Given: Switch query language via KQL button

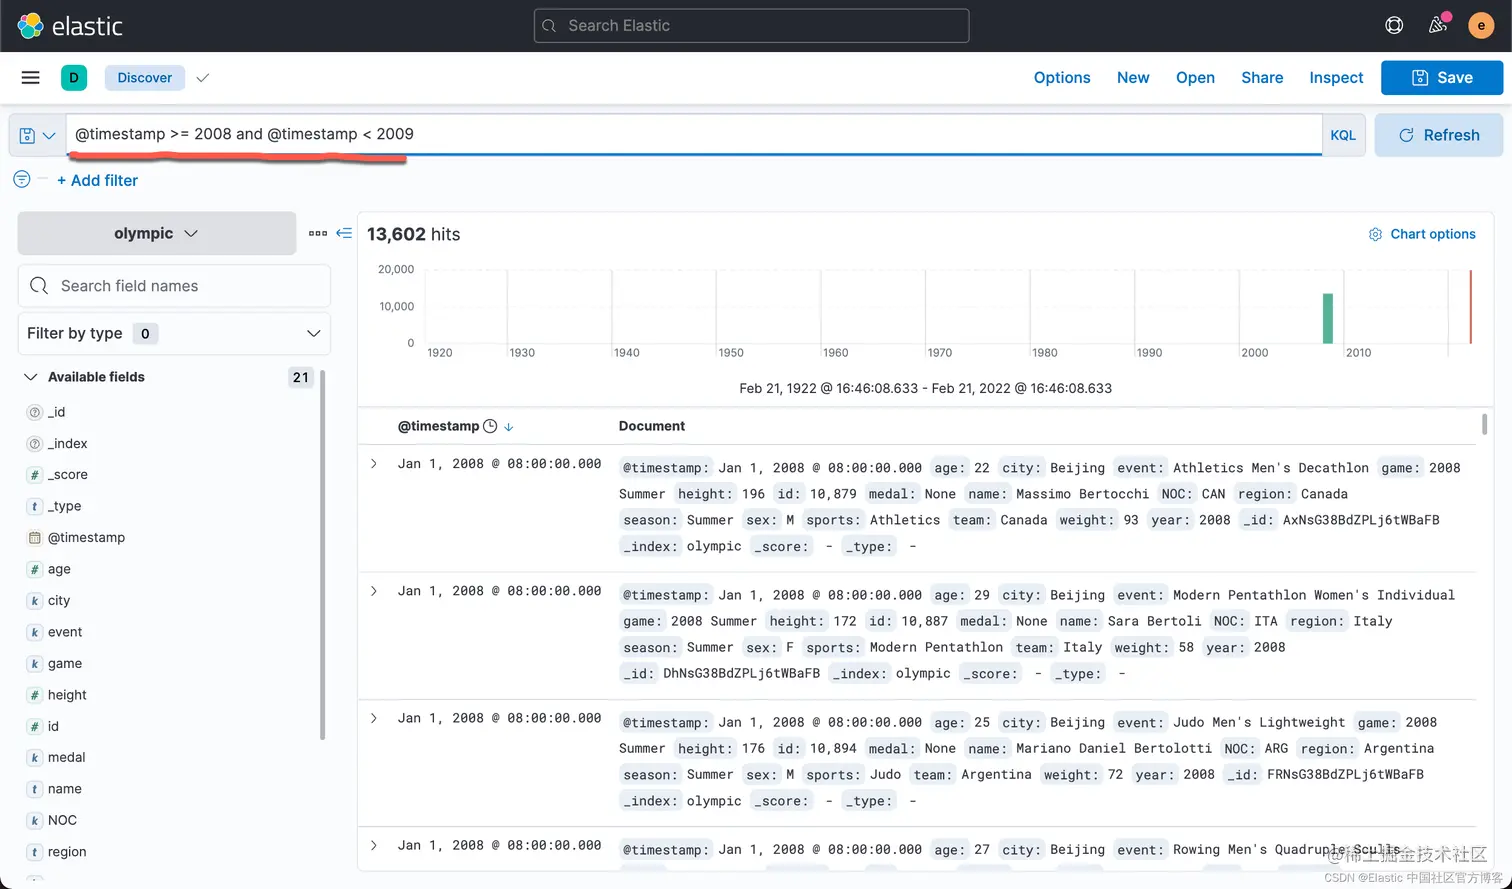Looking at the screenshot, I should coord(1343,135).
